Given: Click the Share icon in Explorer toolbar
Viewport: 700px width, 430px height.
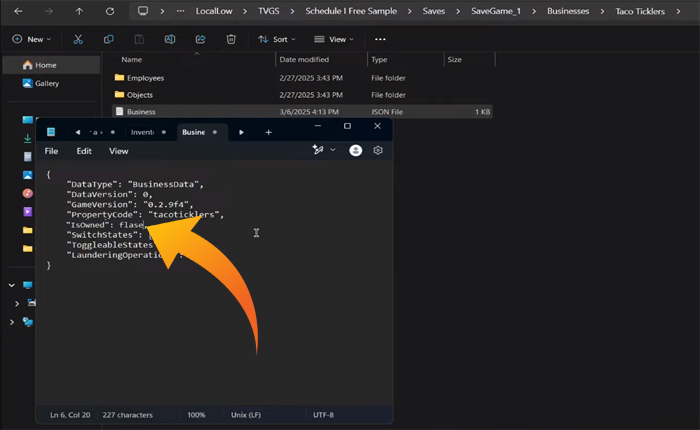Looking at the screenshot, I should (x=200, y=39).
